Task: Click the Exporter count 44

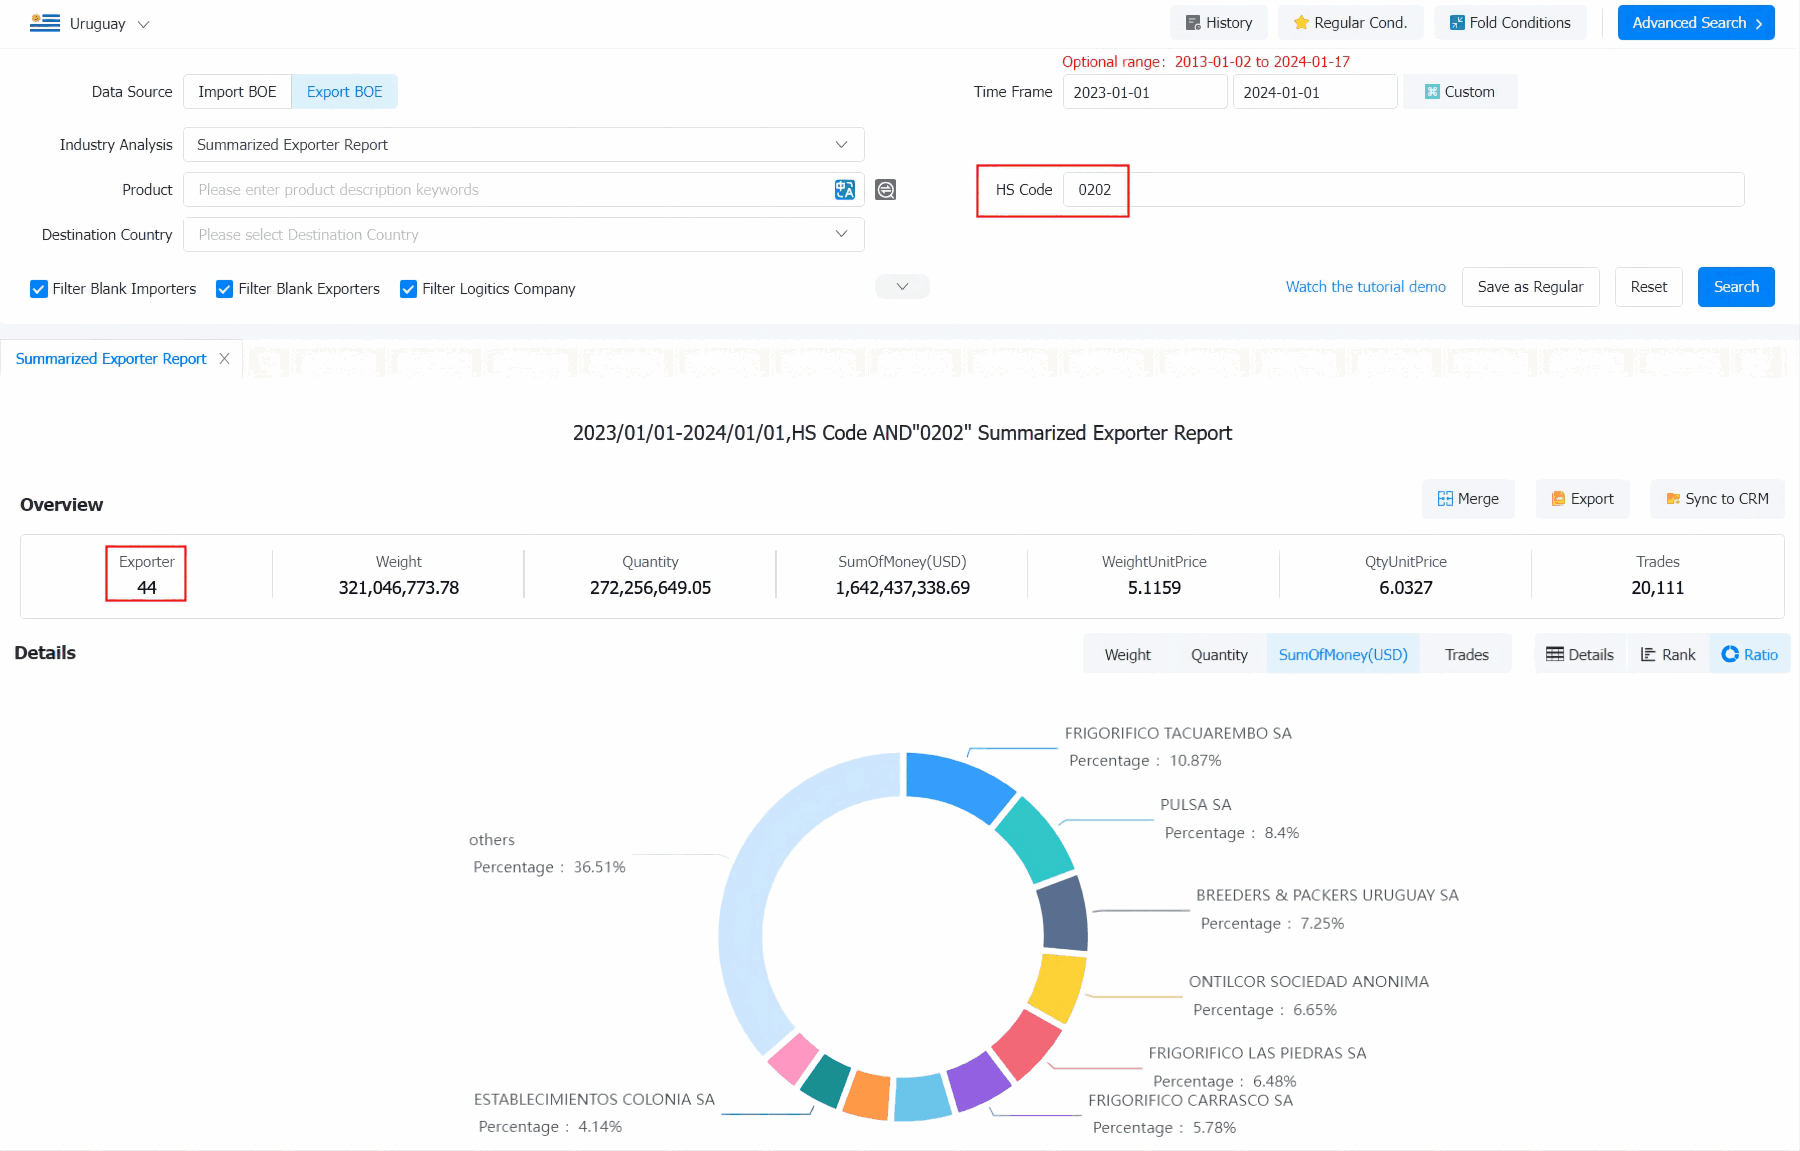Action: [147, 588]
